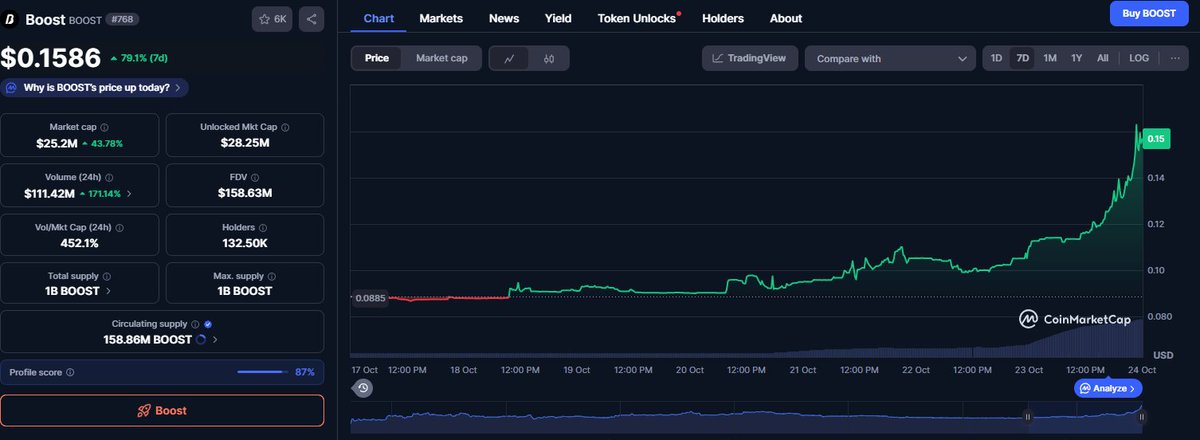Click the Profile score progress bar
This screenshot has height=440, width=1200.
click(x=262, y=372)
